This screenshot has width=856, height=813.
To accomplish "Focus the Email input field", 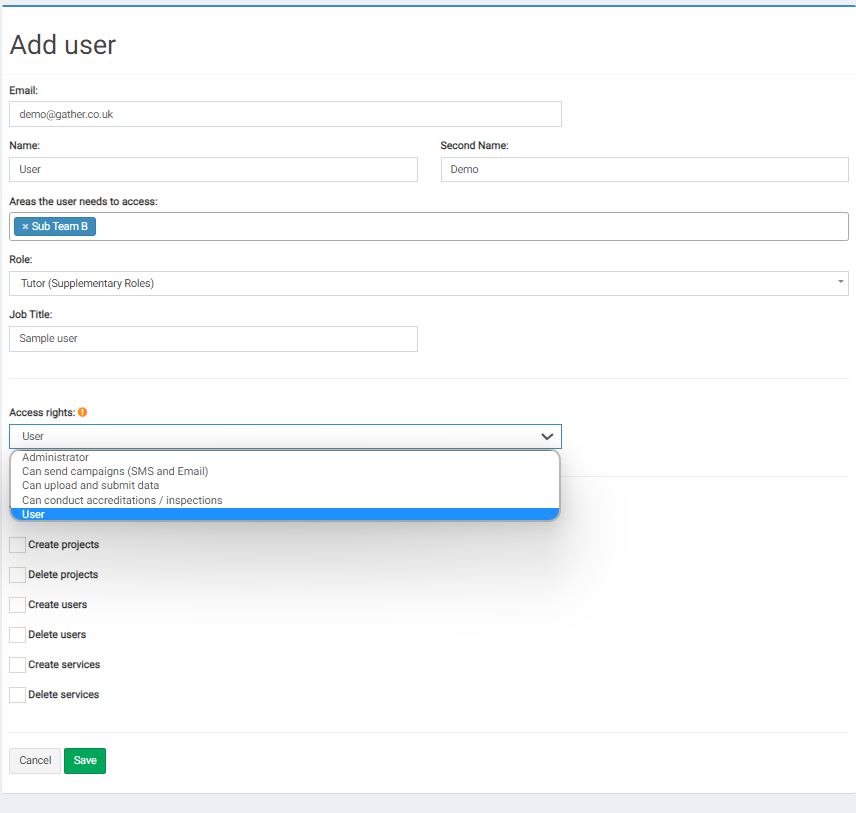I will coord(285,114).
